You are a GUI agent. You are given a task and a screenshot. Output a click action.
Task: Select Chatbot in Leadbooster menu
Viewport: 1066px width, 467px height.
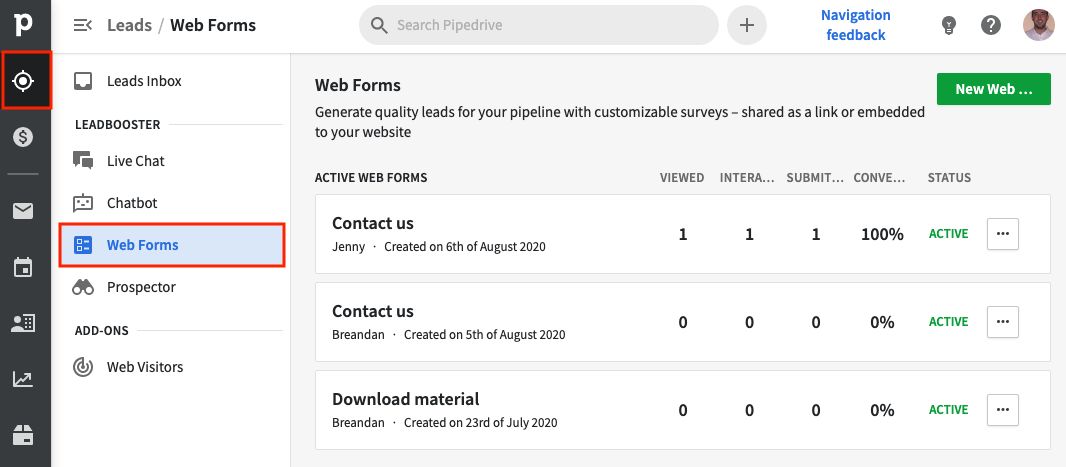tap(132, 203)
